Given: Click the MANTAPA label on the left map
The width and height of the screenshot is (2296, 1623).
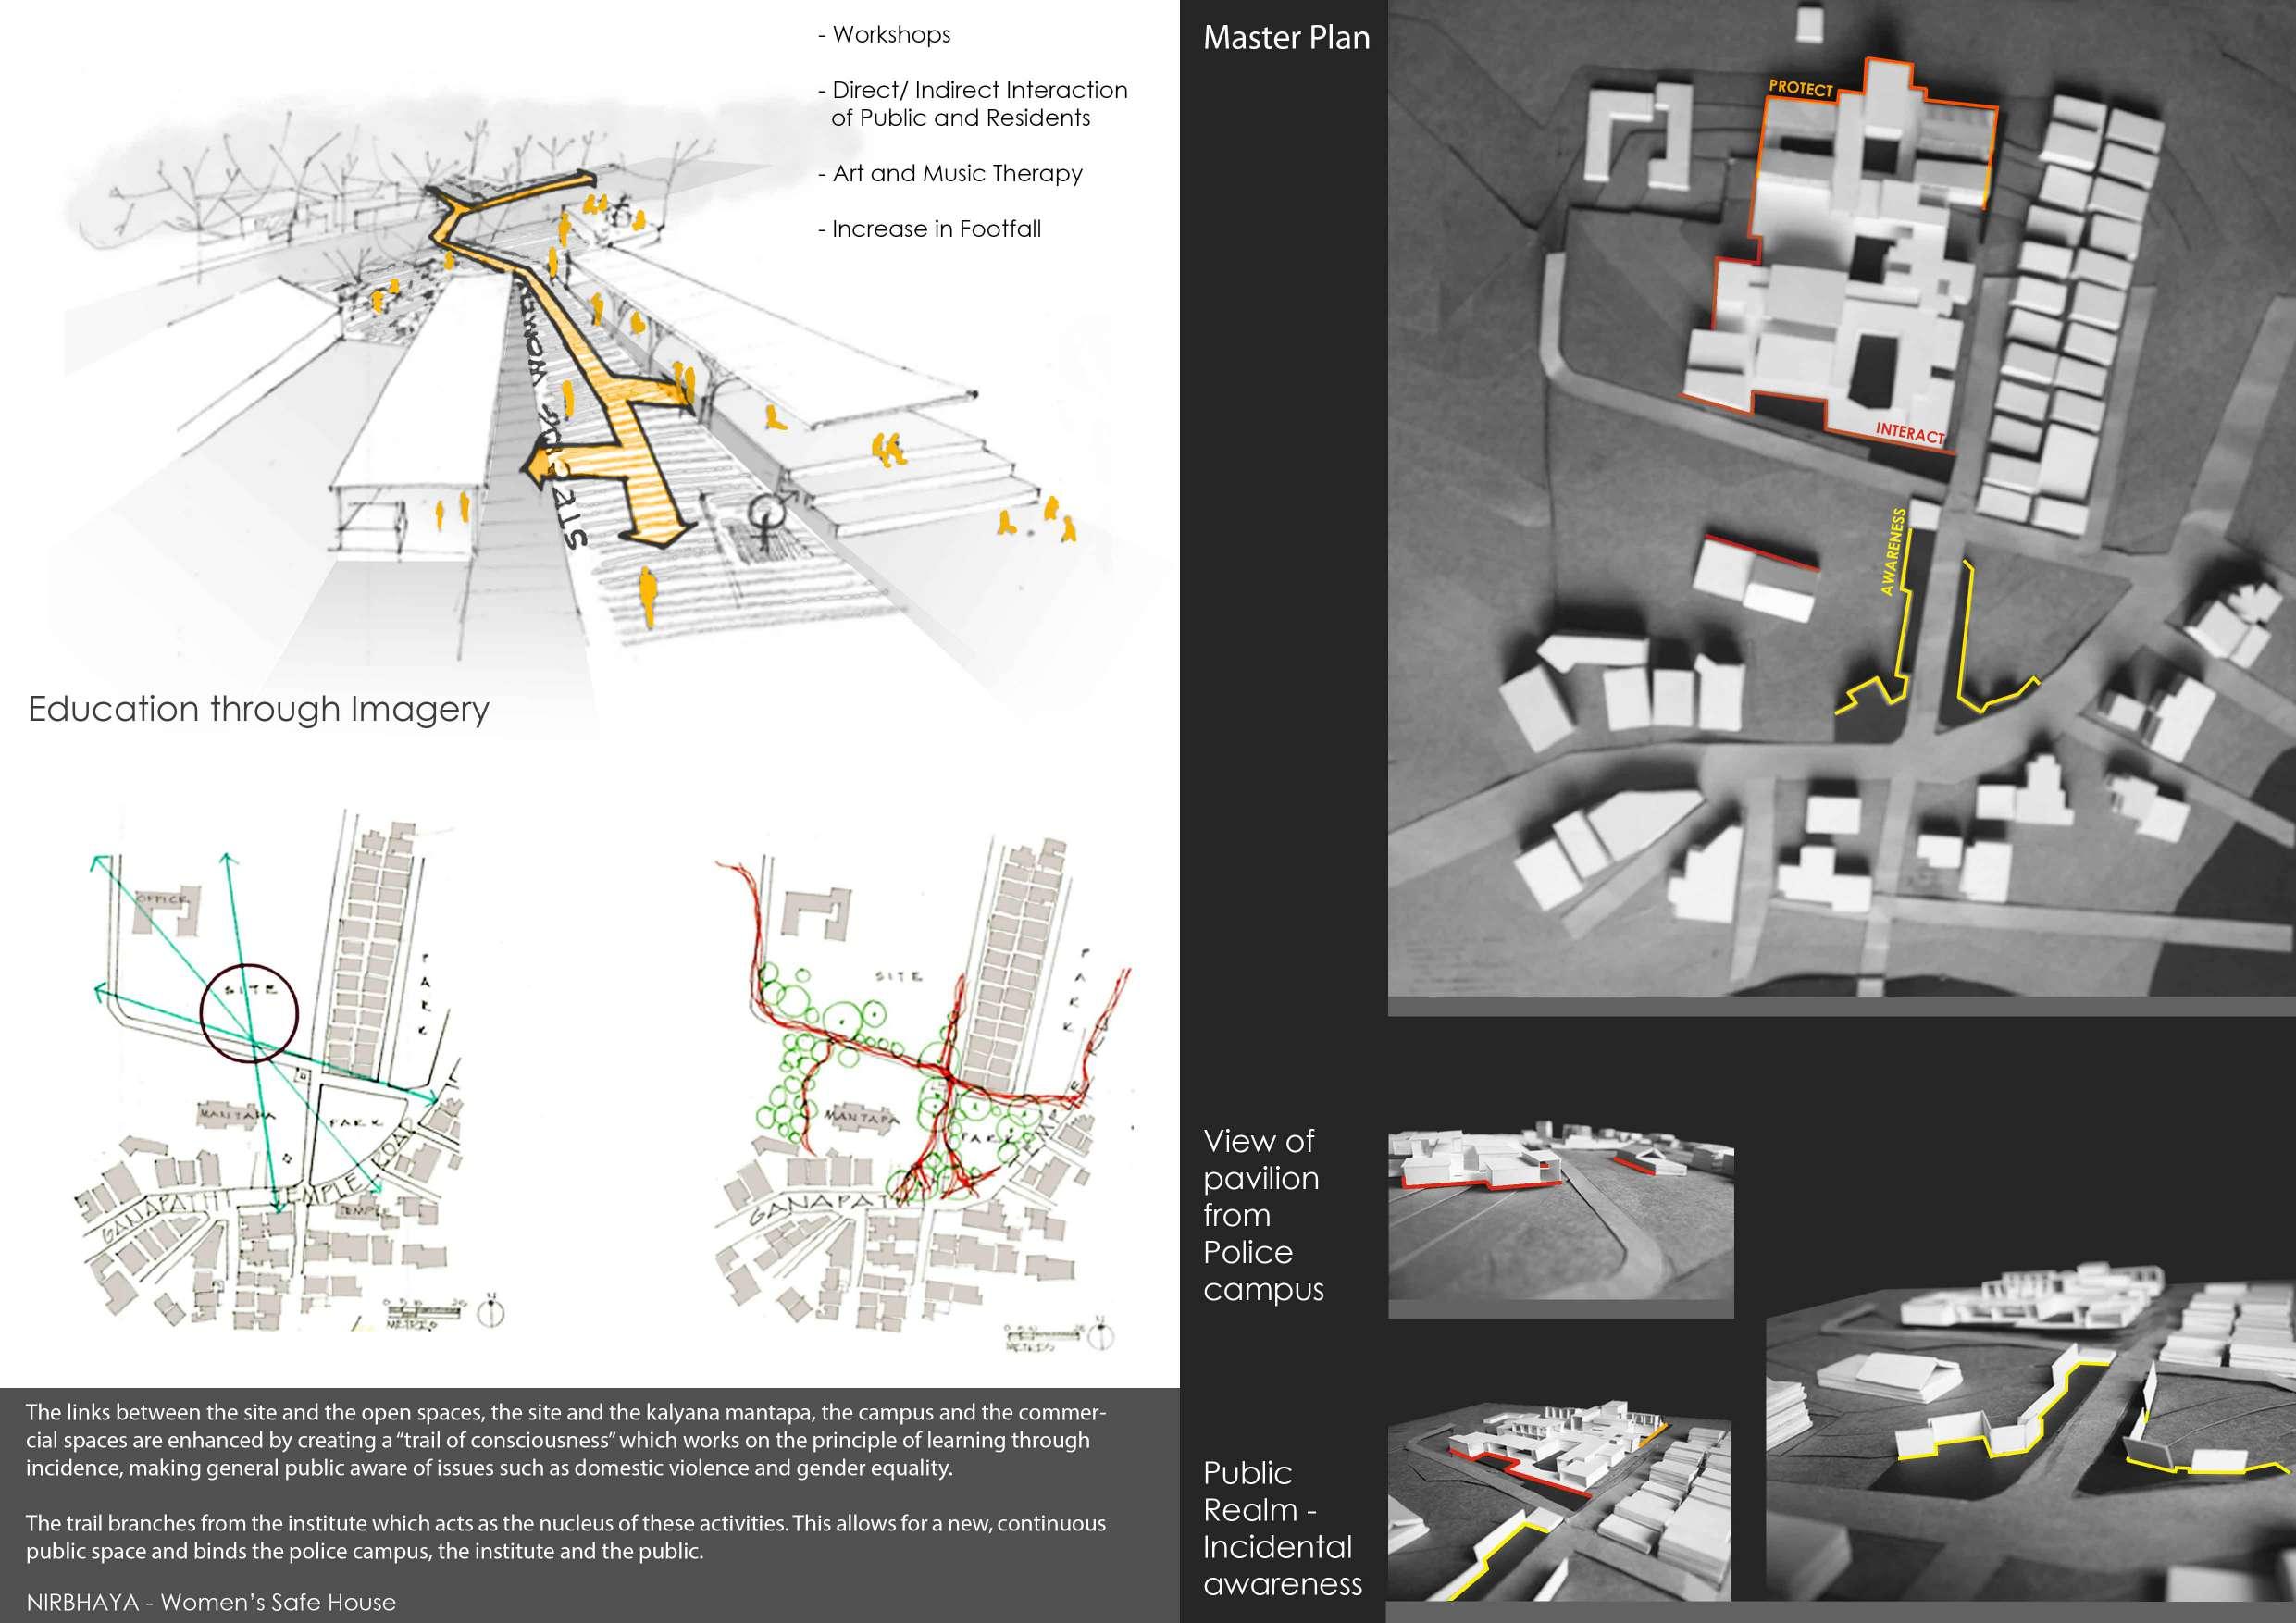Looking at the screenshot, I should (x=237, y=1113).
